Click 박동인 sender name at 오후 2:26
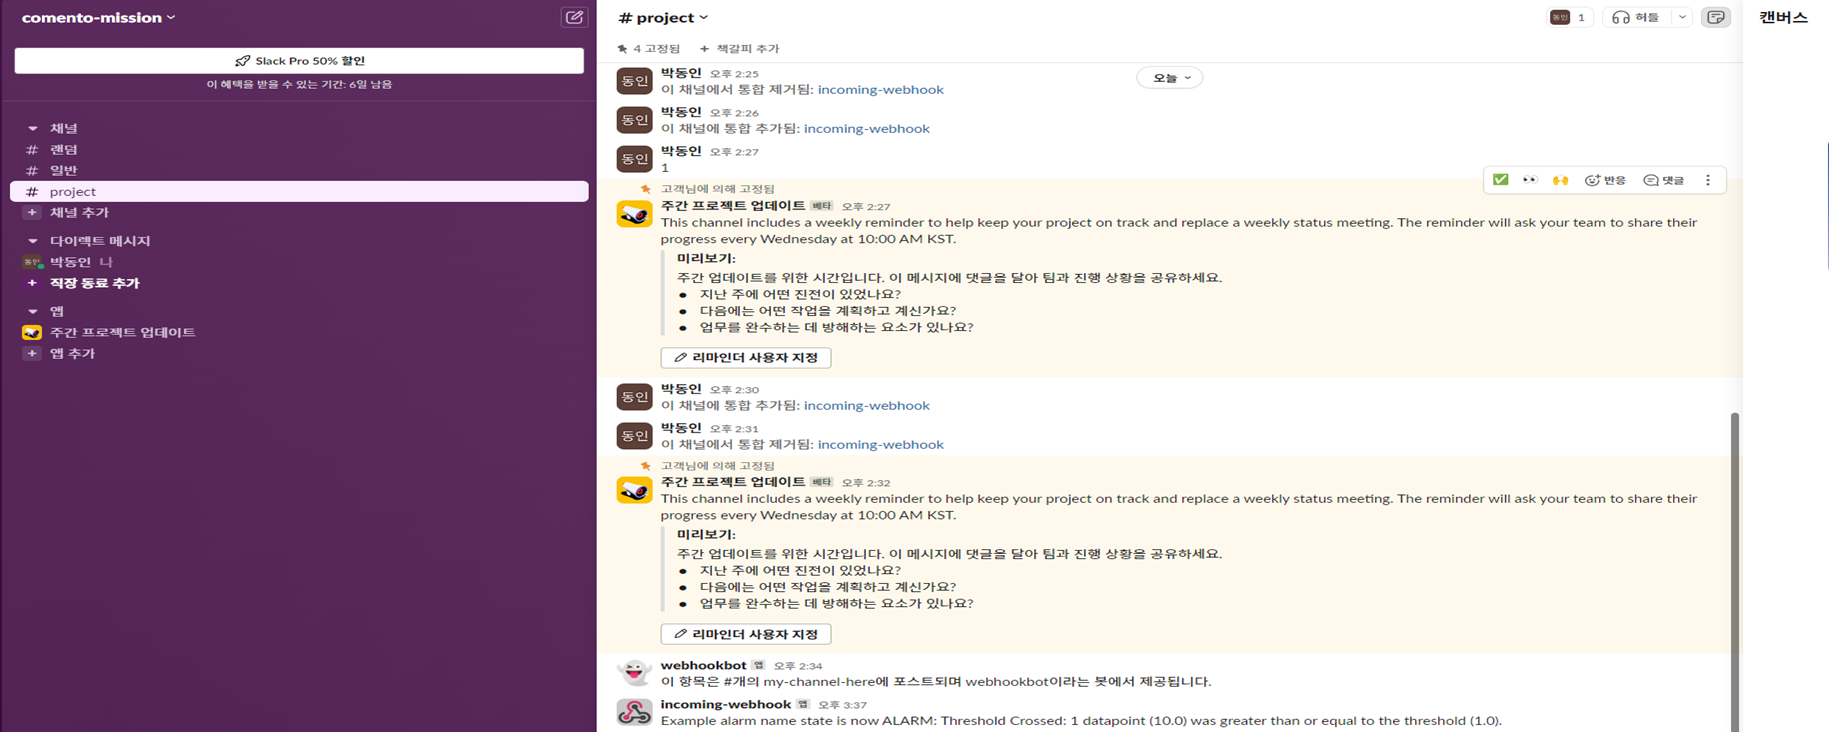Image resolution: width=1829 pixels, height=732 pixels. click(681, 112)
